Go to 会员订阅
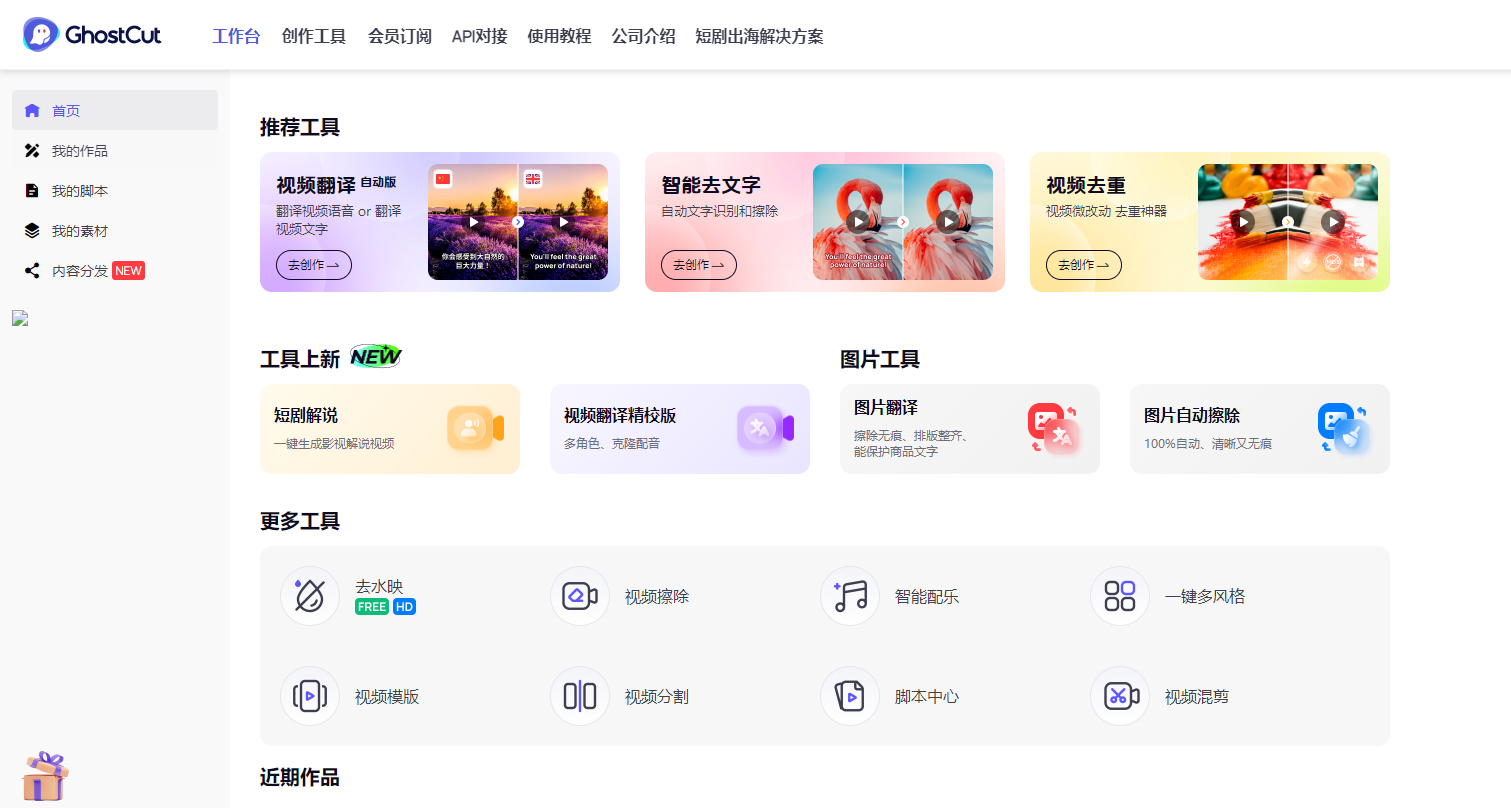 [x=400, y=36]
